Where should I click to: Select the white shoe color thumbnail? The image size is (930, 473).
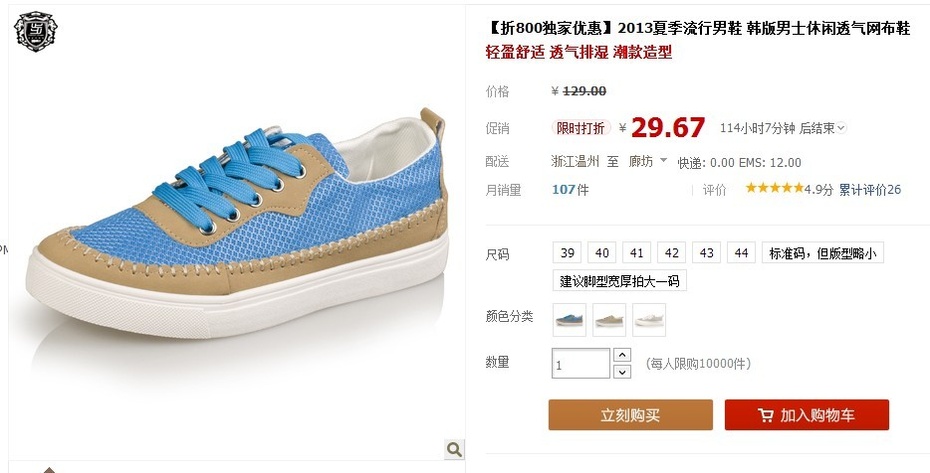649,320
